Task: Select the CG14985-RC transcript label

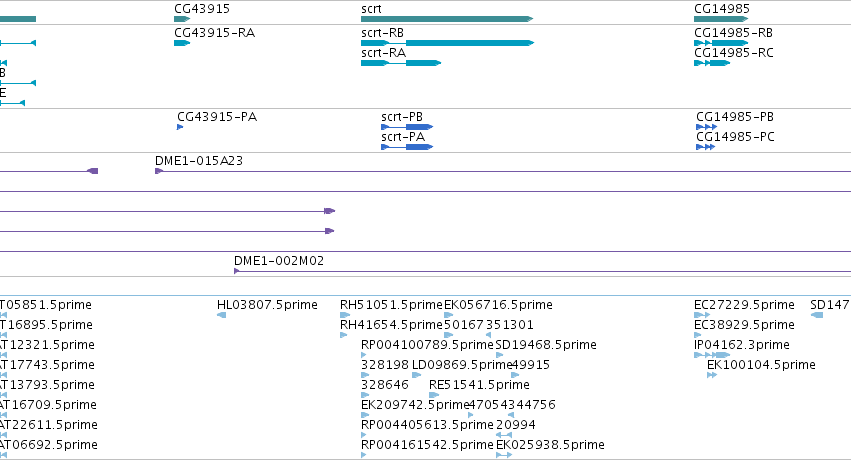Action: coord(734,53)
